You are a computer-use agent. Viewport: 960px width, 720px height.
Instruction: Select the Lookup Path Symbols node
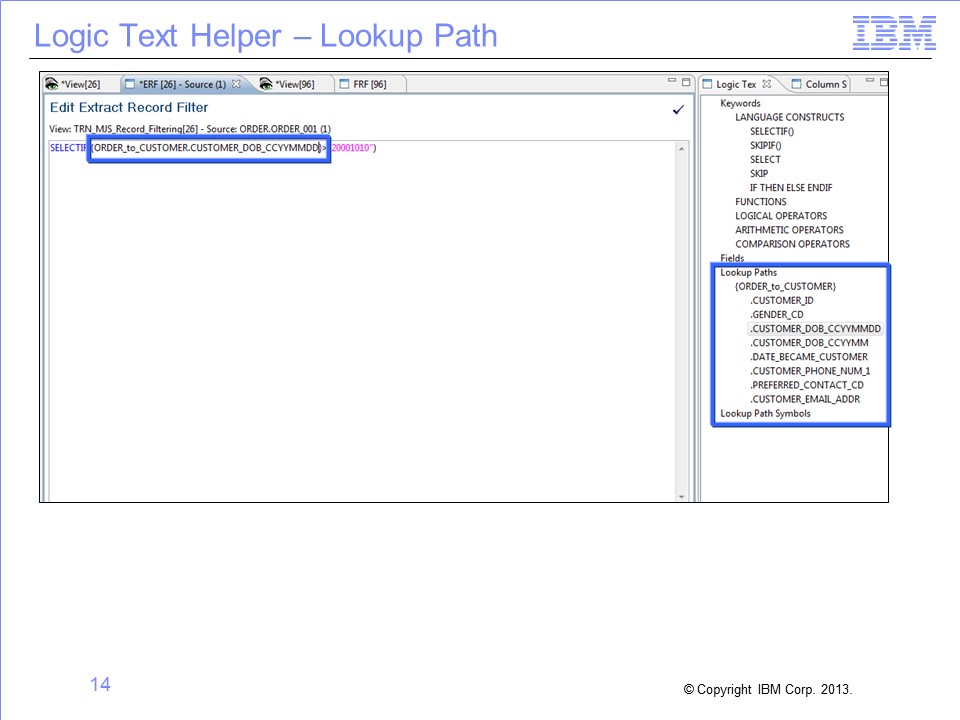click(765, 413)
